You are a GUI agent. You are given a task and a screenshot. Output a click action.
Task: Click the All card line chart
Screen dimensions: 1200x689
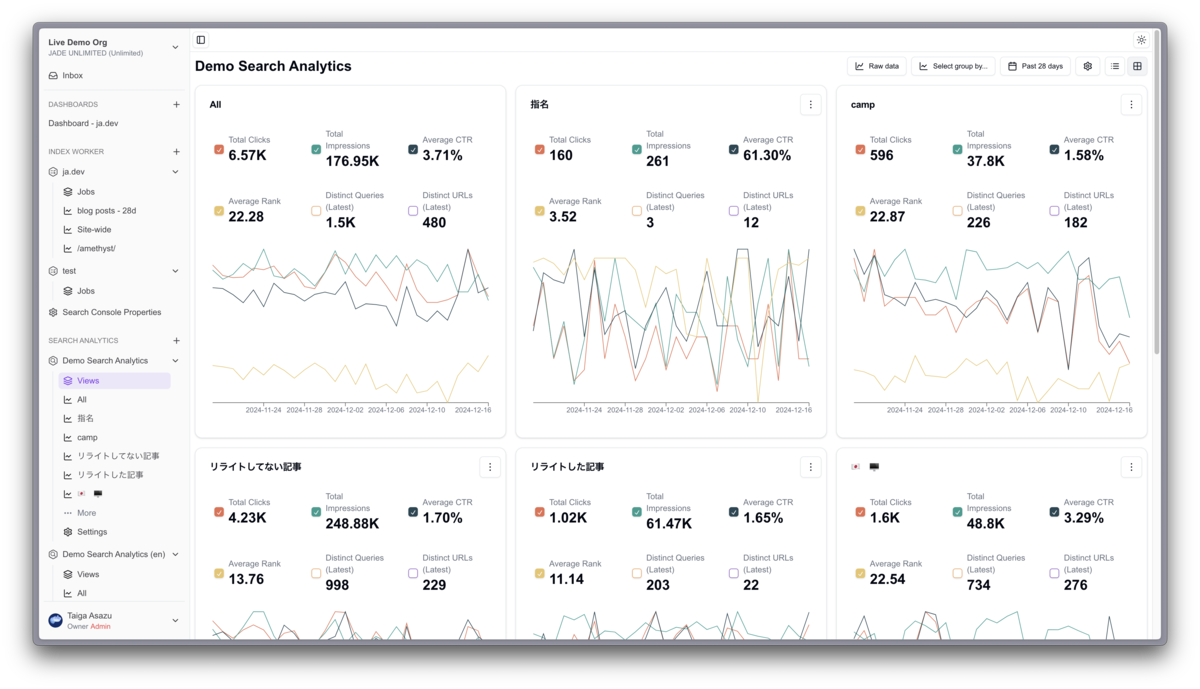click(350, 330)
